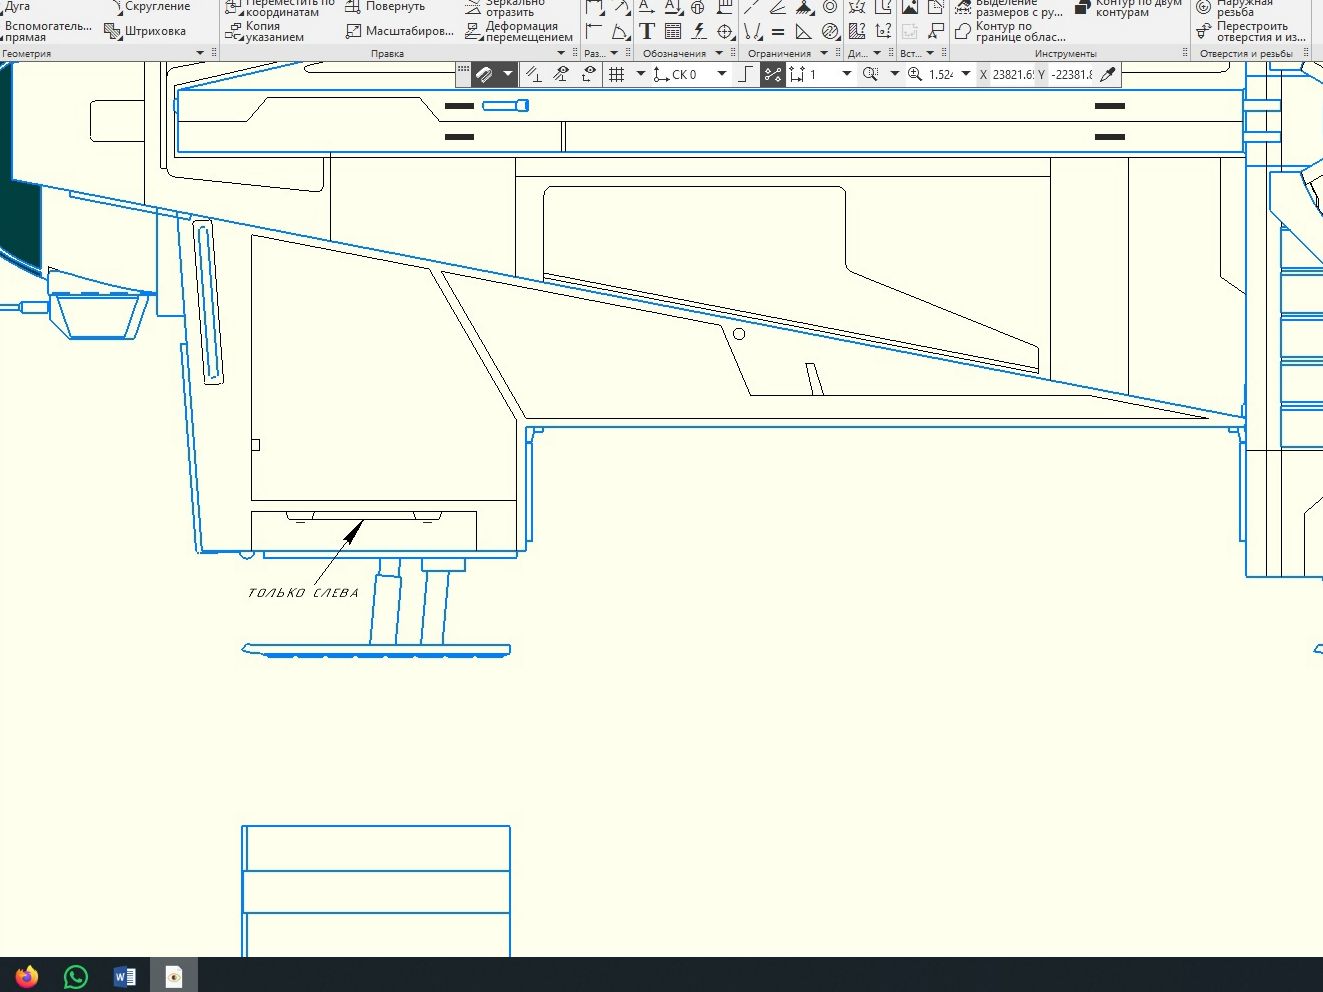Toggle the grid display

point(617,75)
